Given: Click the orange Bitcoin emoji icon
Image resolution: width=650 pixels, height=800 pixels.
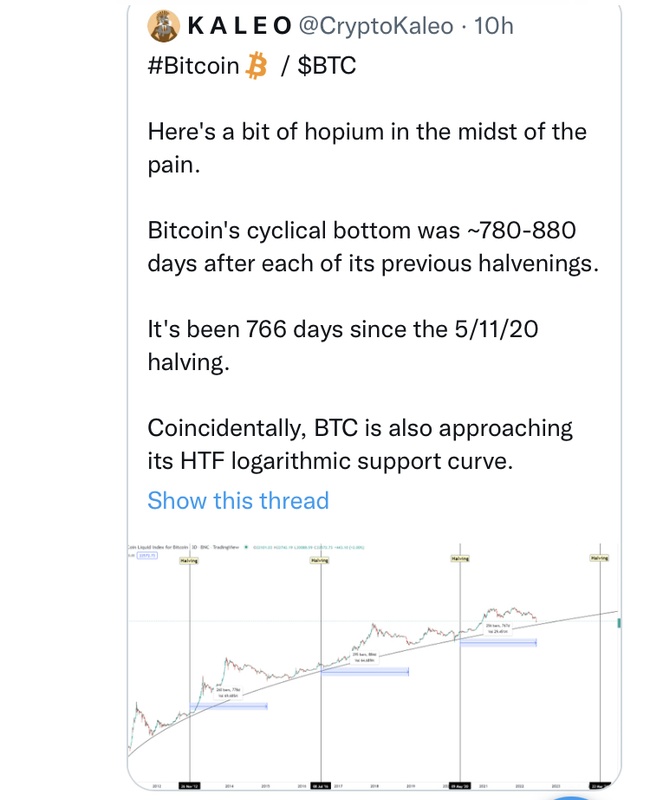Looking at the screenshot, I should (258, 67).
